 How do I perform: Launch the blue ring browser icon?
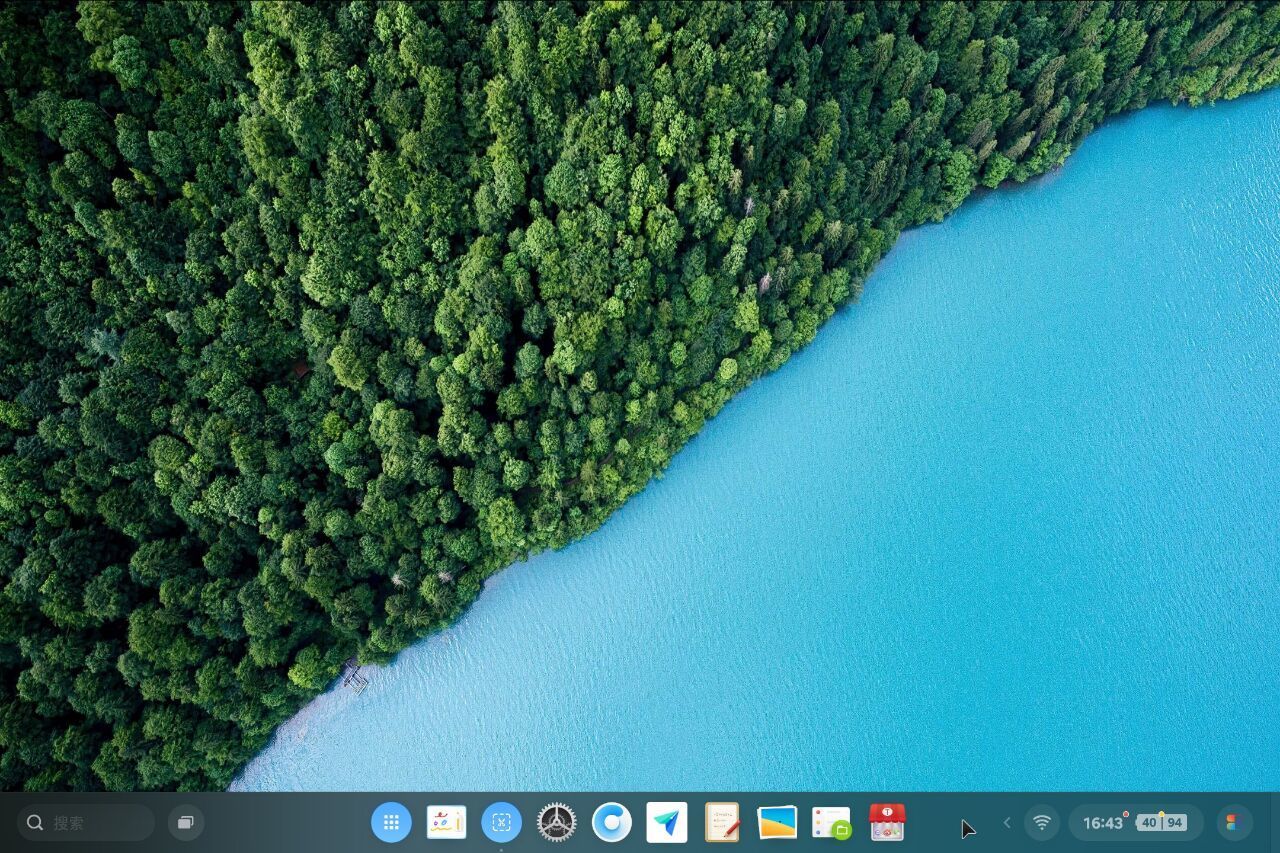pyautogui.click(x=611, y=823)
